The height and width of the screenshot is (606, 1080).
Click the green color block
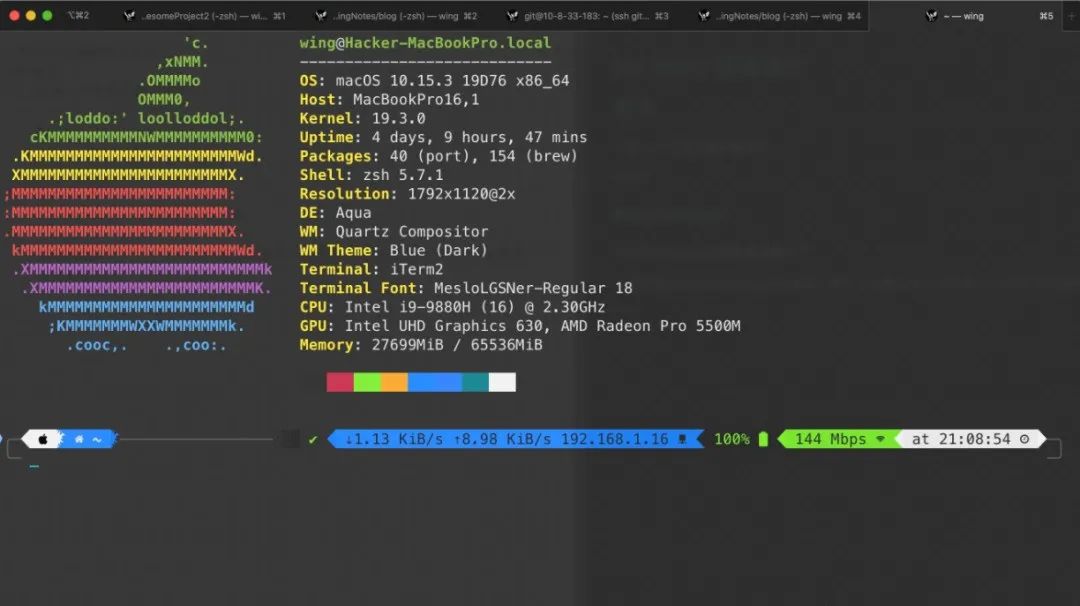[367, 382]
